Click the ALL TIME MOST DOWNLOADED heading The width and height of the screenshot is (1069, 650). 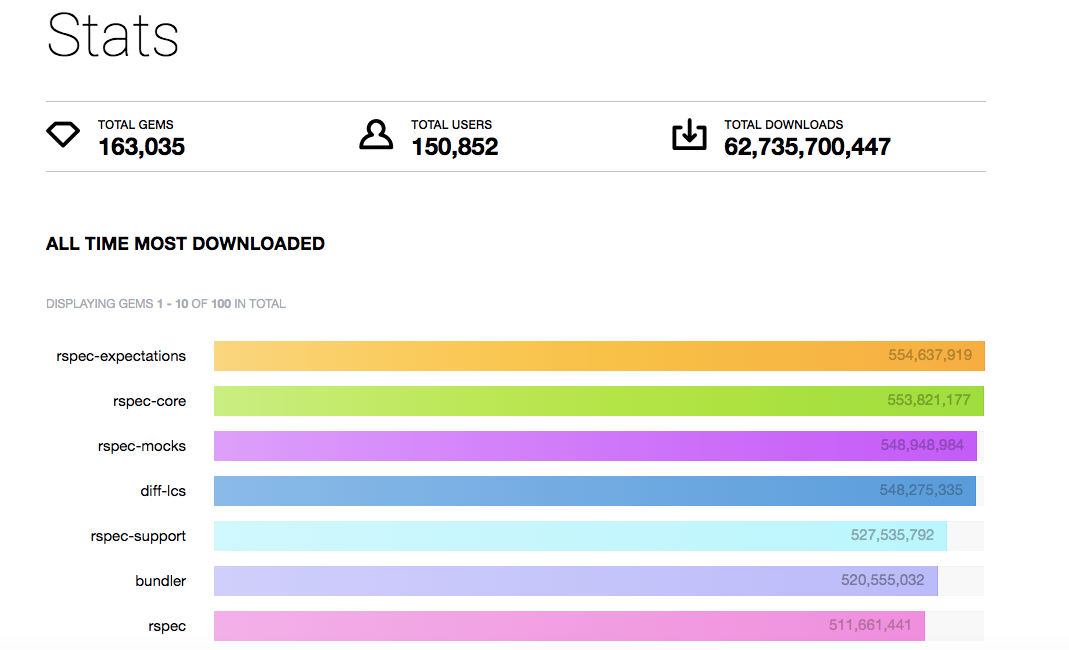185,243
